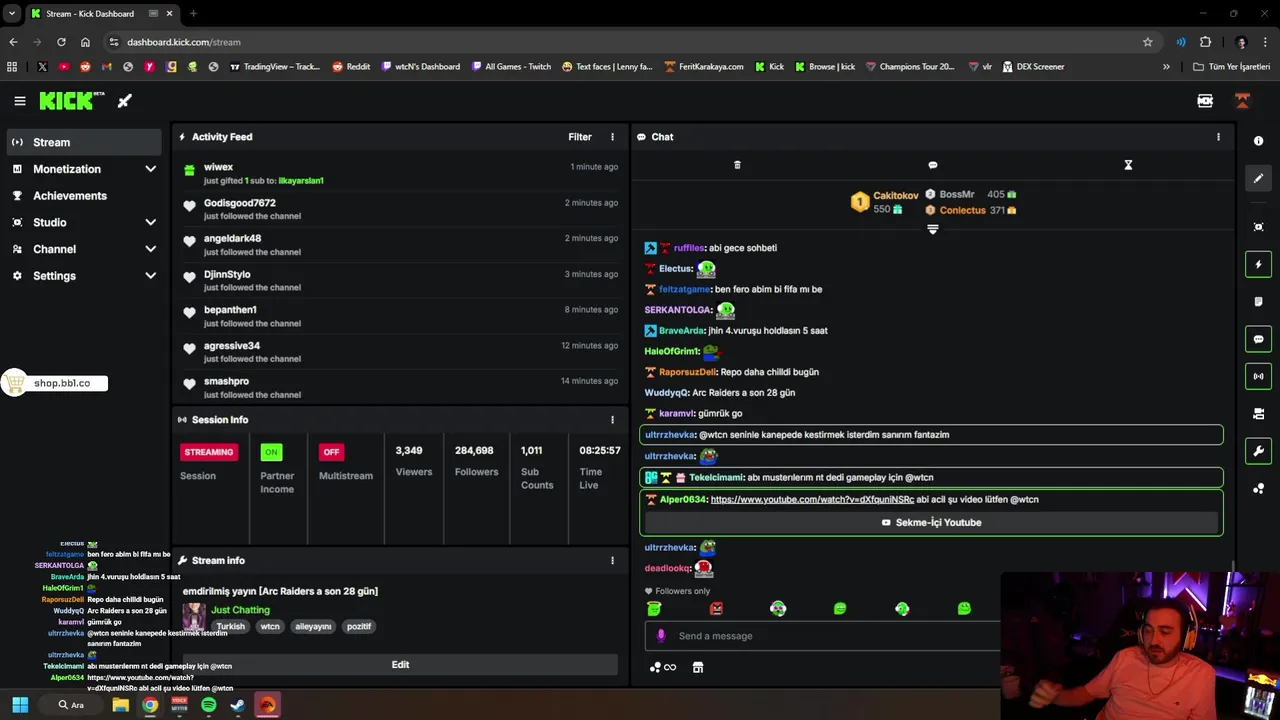Open Achievements in the left sidebar
Viewport: 1280px width, 720px height.
coord(84,196)
